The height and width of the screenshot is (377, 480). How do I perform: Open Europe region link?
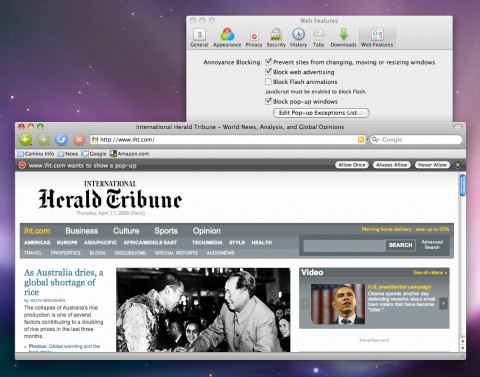(x=67, y=243)
